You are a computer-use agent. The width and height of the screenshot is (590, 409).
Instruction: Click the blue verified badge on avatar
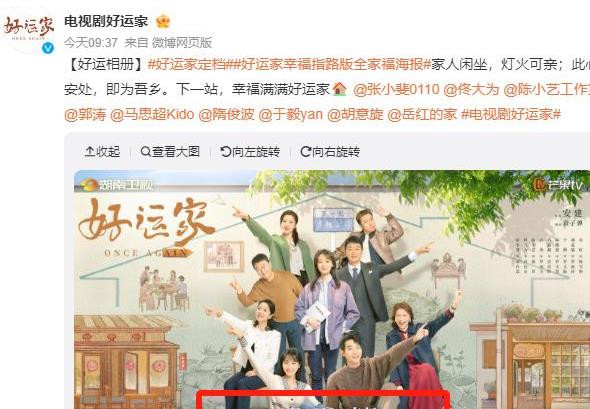(48, 48)
